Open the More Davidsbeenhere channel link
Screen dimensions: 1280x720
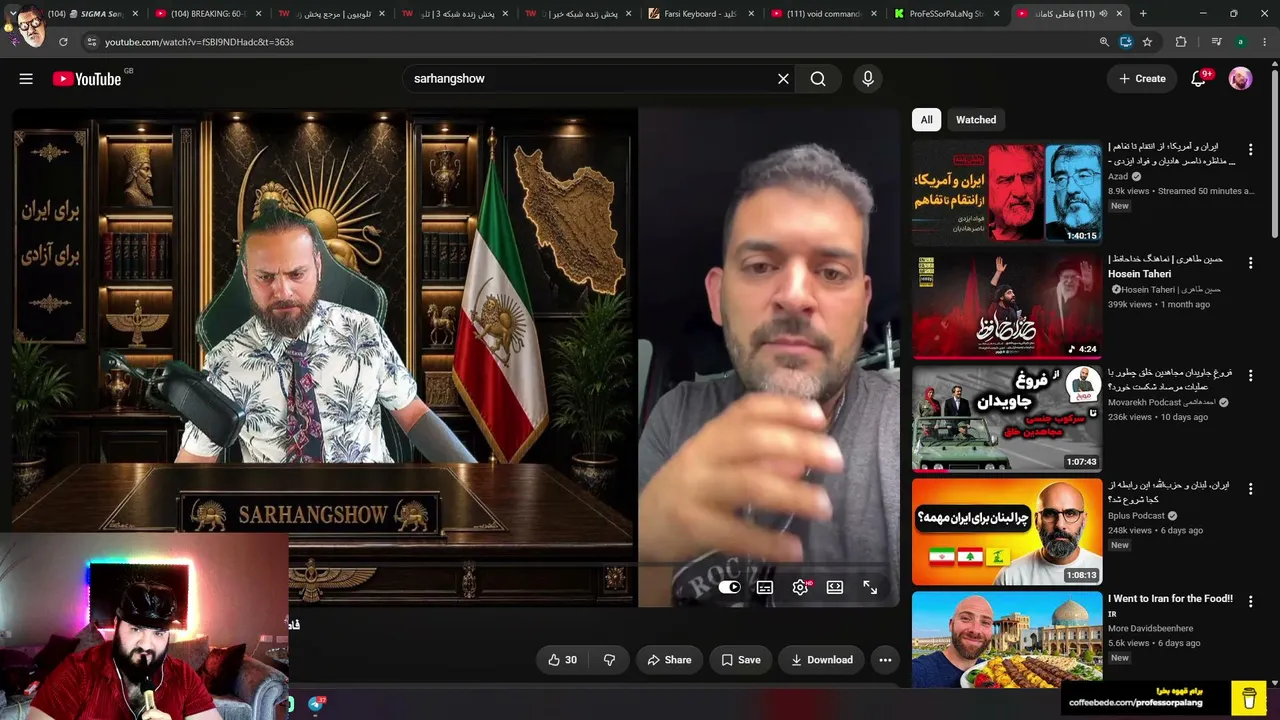coord(1150,629)
